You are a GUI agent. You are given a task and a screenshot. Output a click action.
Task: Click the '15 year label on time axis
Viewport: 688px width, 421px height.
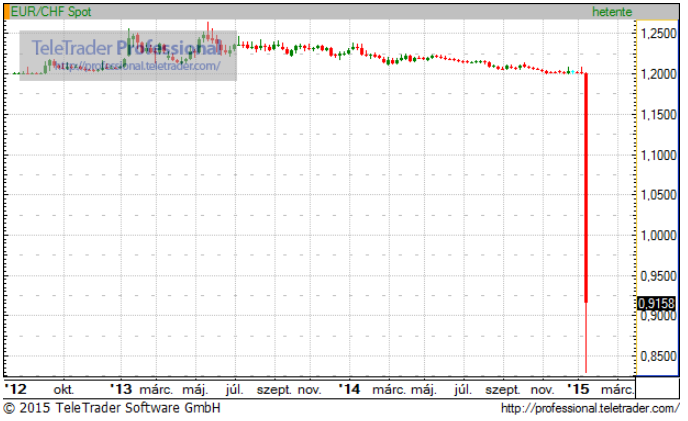[x=578, y=389]
